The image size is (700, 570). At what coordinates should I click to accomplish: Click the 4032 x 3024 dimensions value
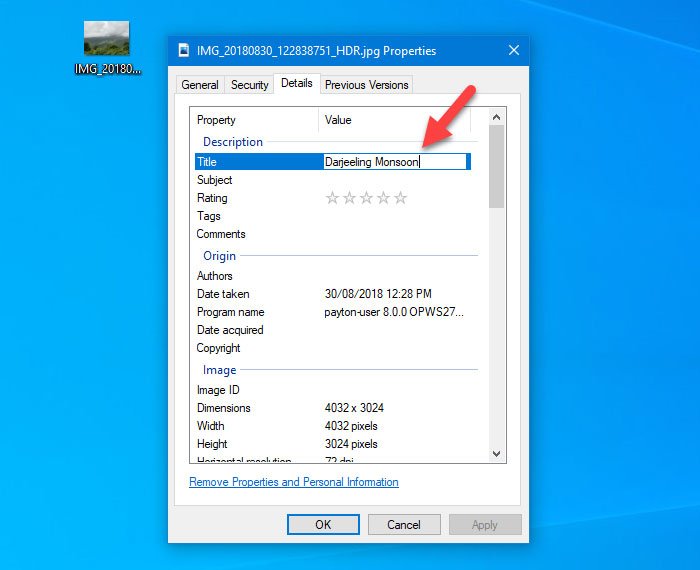354,408
